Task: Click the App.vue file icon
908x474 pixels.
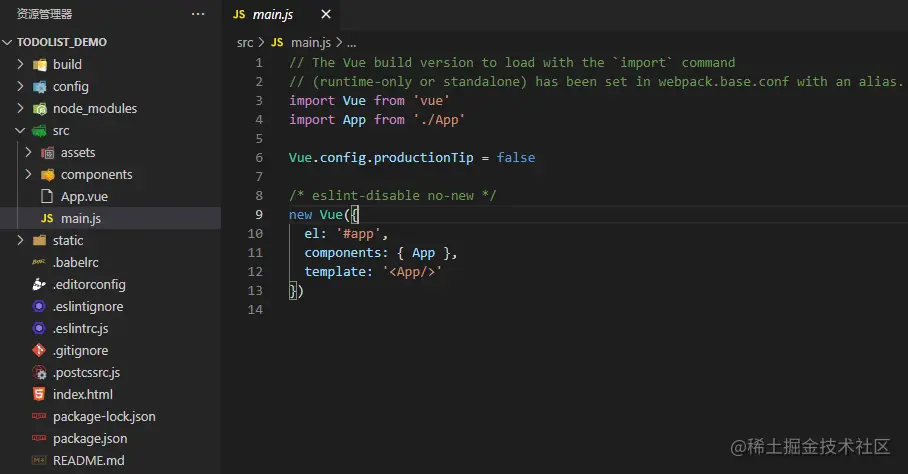Action: pyautogui.click(x=47, y=196)
